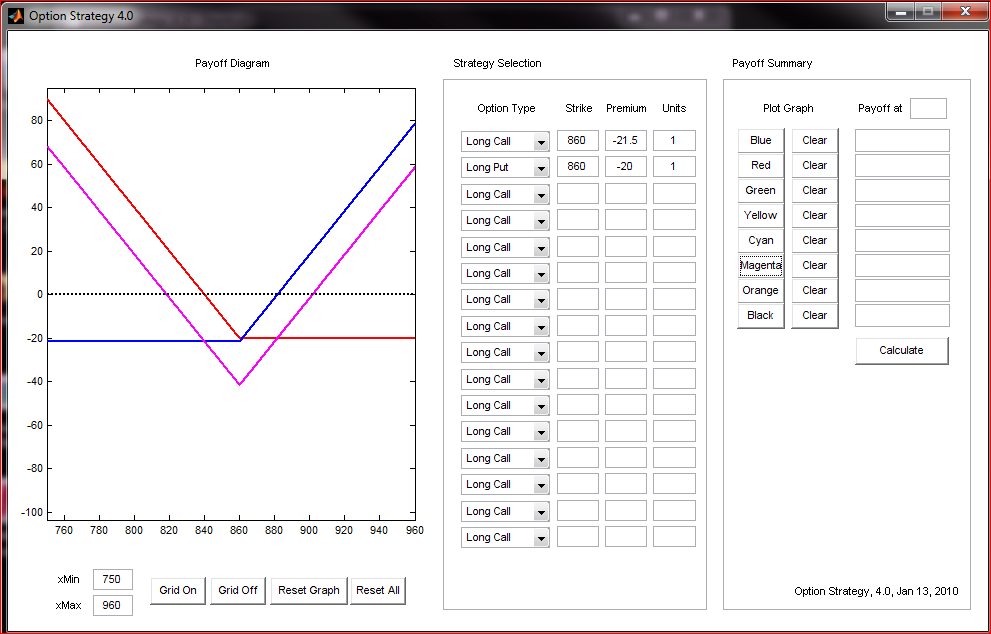The height and width of the screenshot is (634, 991).
Task: Clear the Orange plot
Action: pyautogui.click(x=815, y=290)
